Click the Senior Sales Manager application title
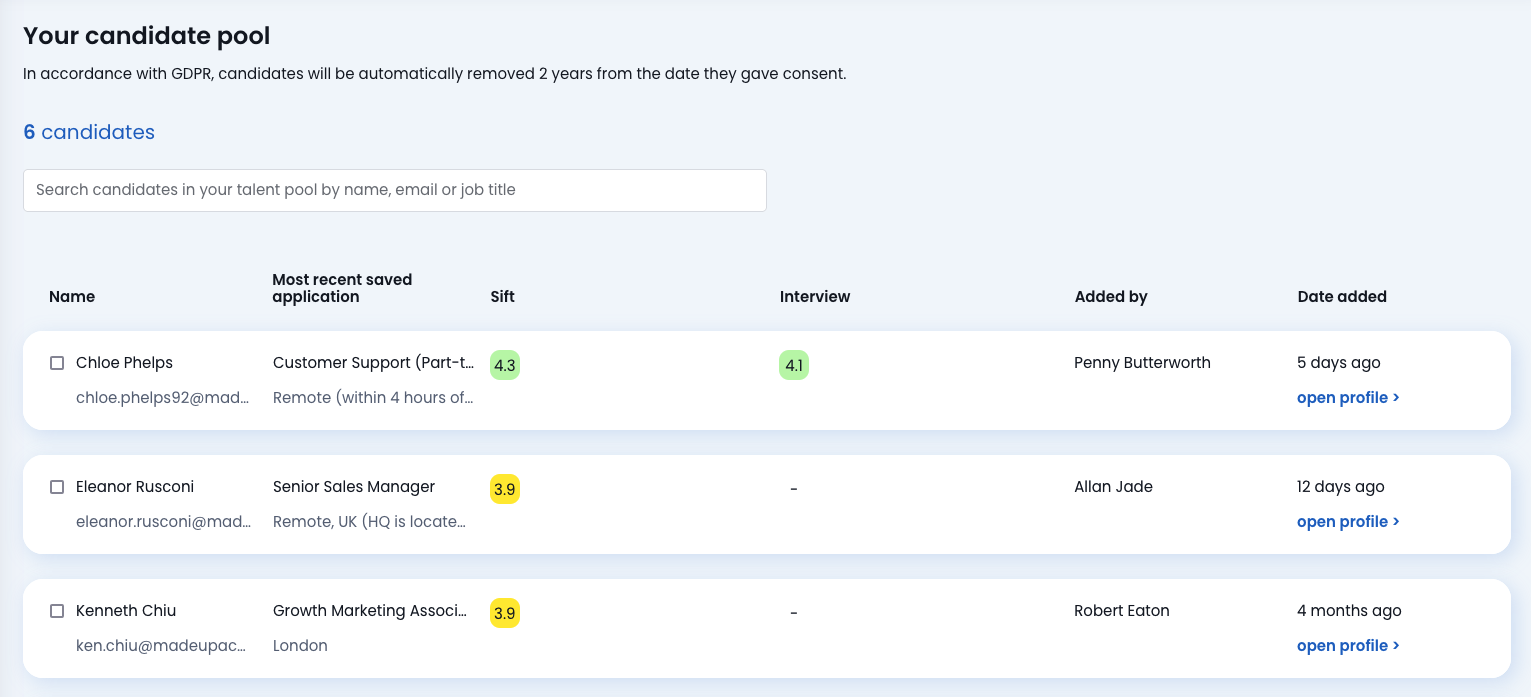The image size is (1531, 697). coord(354,487)
